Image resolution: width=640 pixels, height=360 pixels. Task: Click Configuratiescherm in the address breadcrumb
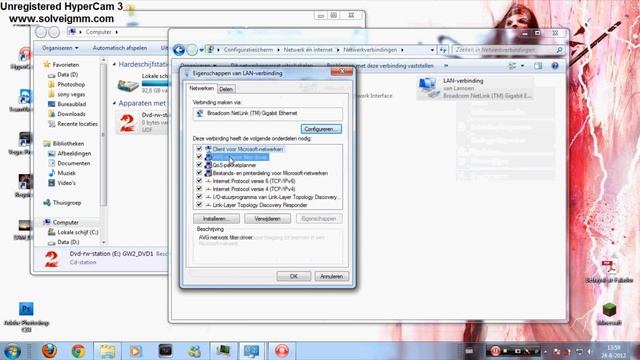click(x=248, y=50)
